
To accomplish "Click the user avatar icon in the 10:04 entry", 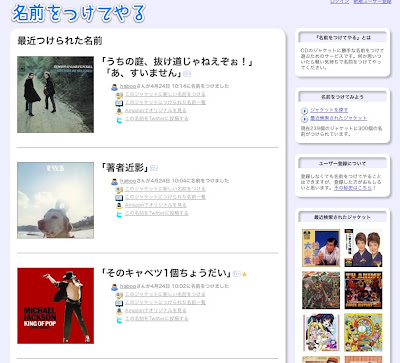I will [x=114, y=182].
